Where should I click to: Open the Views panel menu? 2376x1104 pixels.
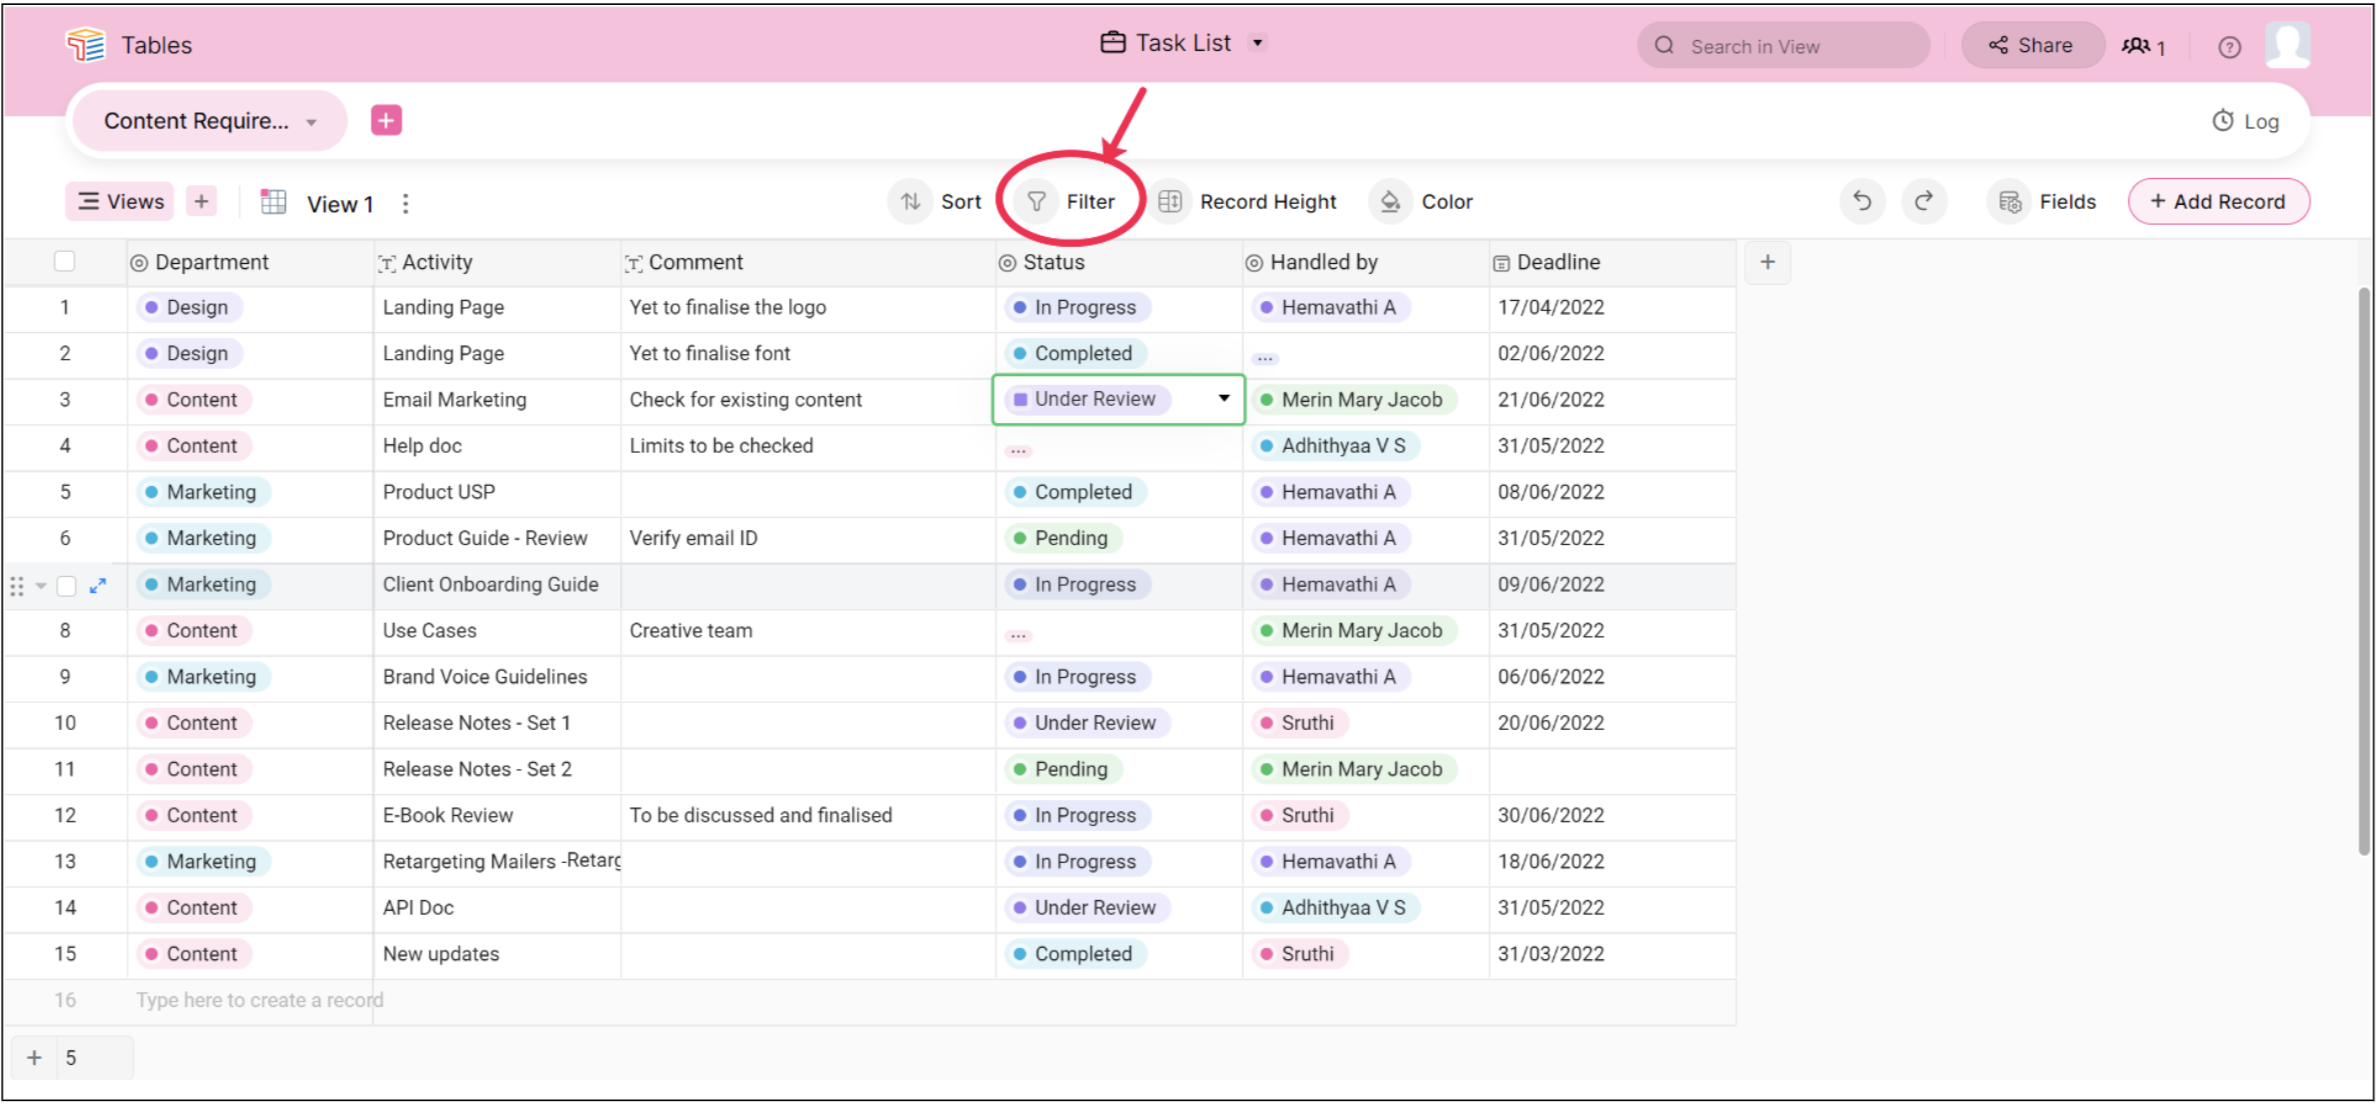click(120, 202)
